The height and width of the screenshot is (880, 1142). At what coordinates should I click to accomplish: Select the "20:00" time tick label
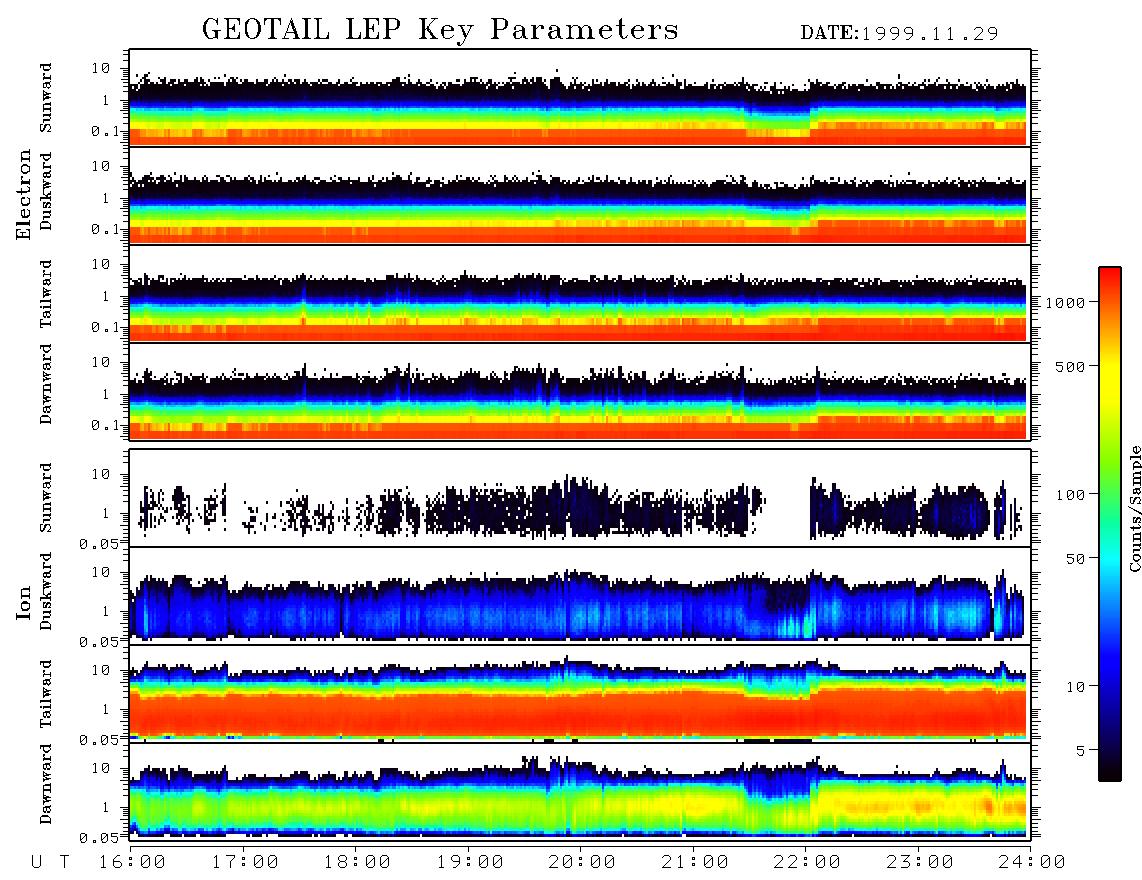click(x=582, y=862)
